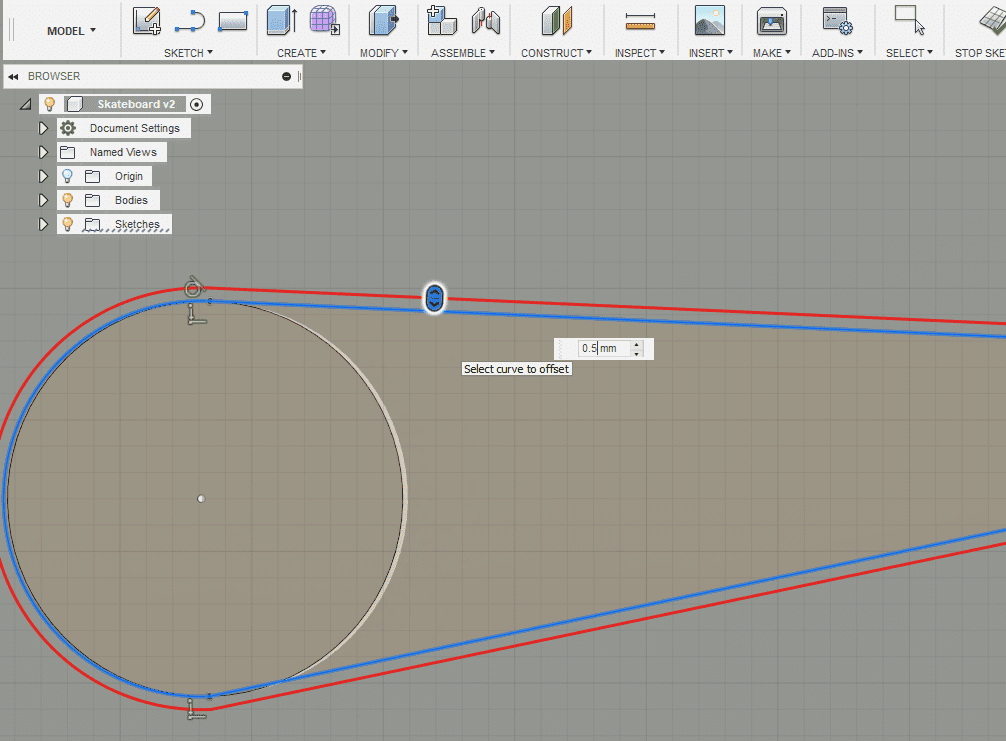This screenshot has width=1006, height=741.
Task: Open the SELECT menu
Action: (x=909, y=53)
